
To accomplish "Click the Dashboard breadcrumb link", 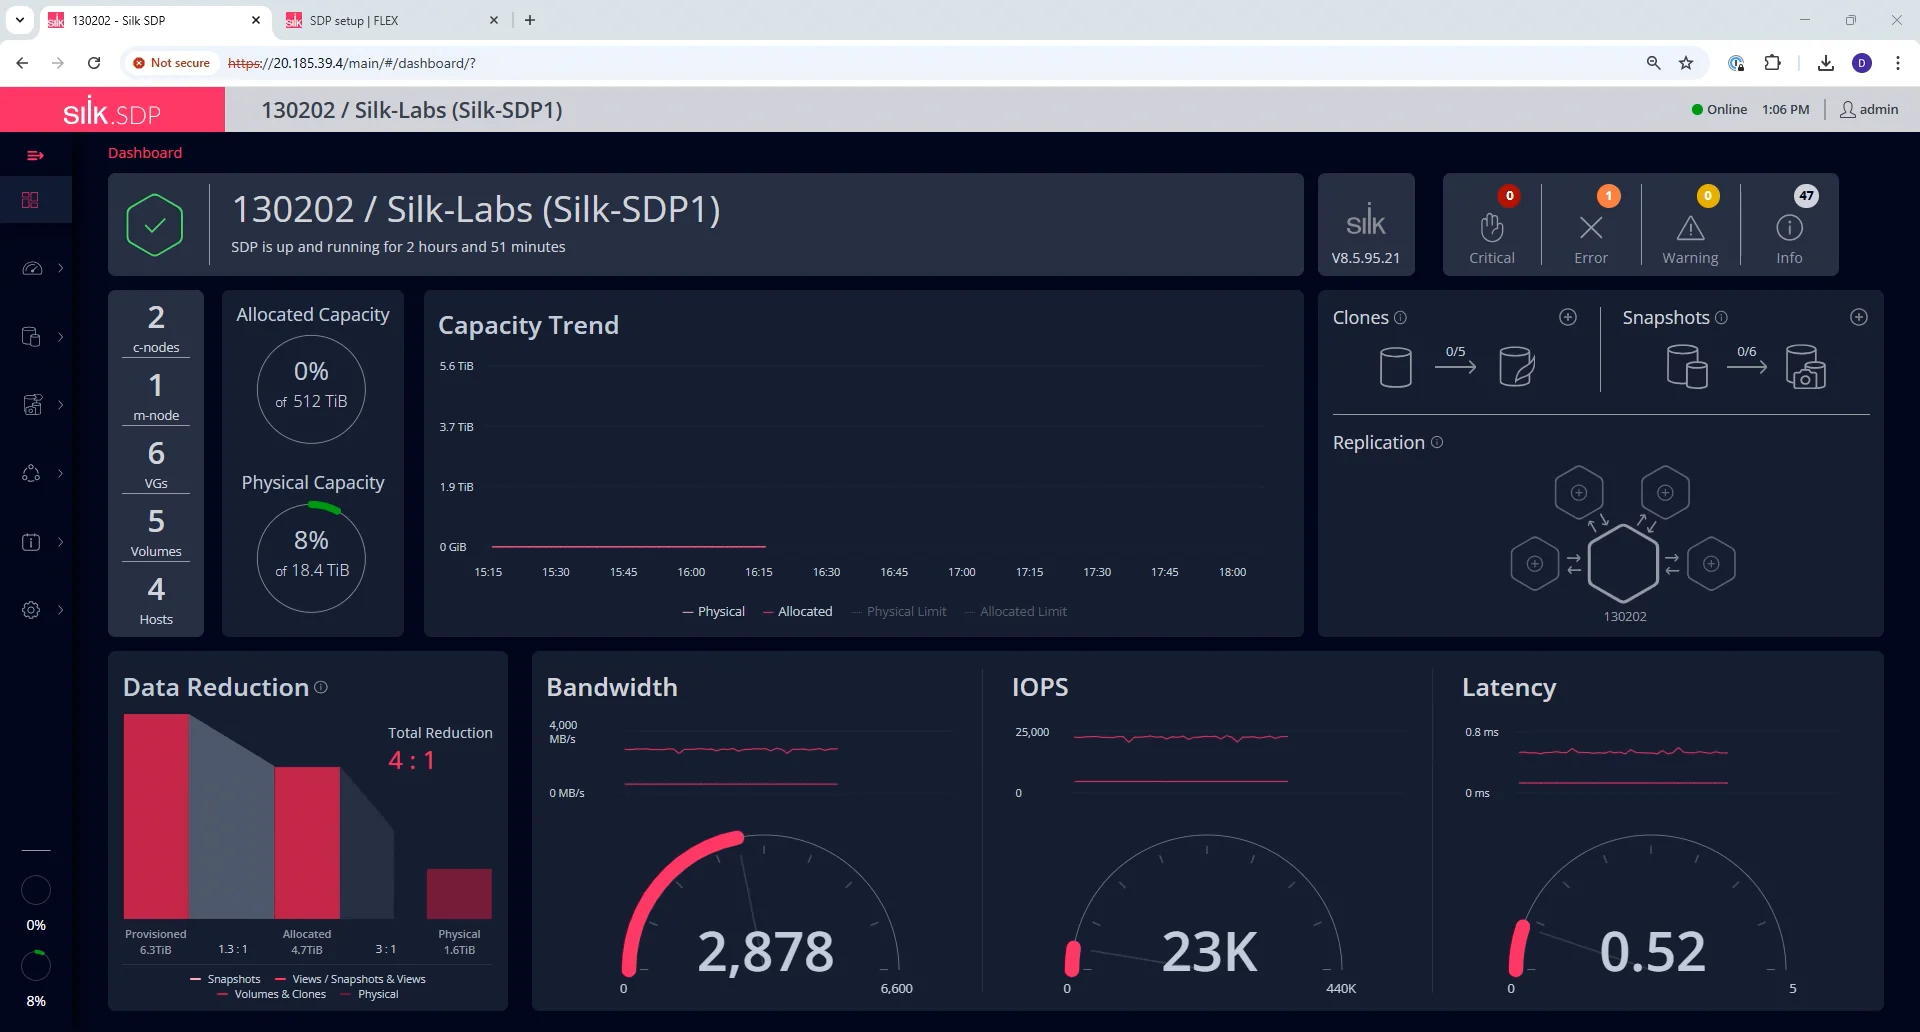I will point(145,153).
